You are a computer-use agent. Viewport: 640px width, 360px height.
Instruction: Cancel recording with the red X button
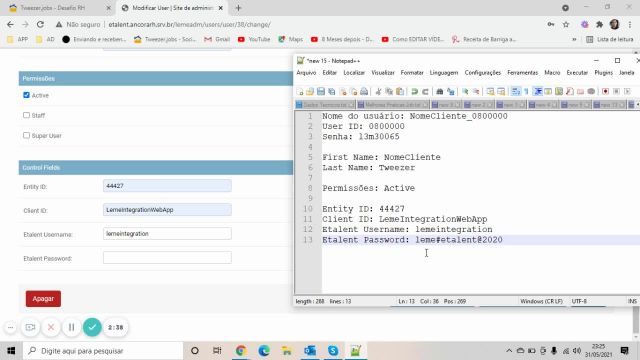click(51, 327)
